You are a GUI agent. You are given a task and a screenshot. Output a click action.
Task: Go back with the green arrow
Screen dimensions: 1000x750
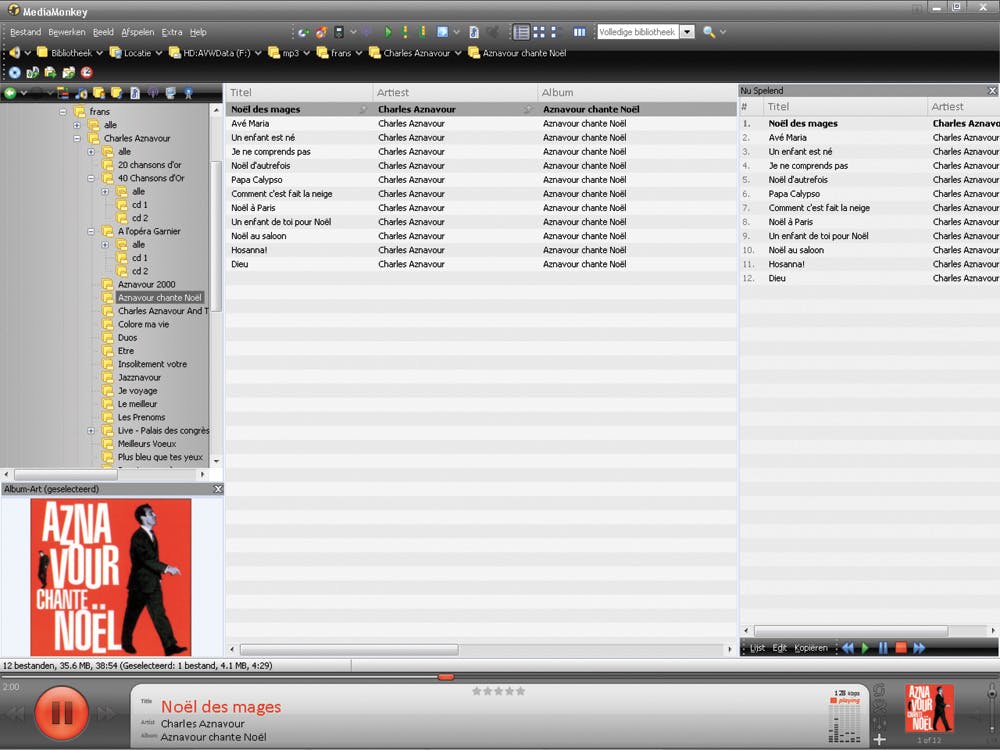click(x=10, y=93)
